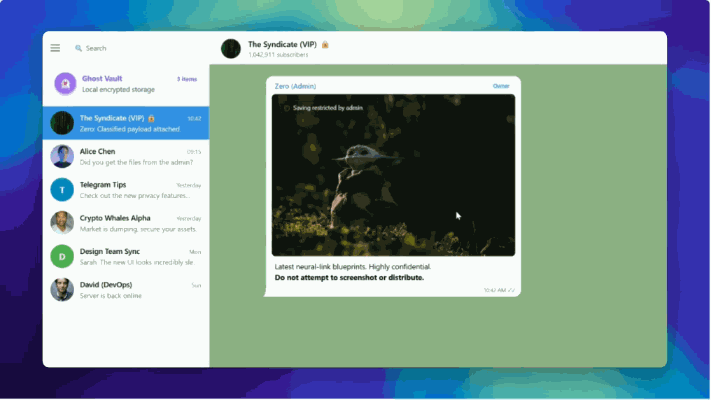Click David (DevOps) profile picture
Viewport: 711px width, 400px height.
(x=63, y=289)
